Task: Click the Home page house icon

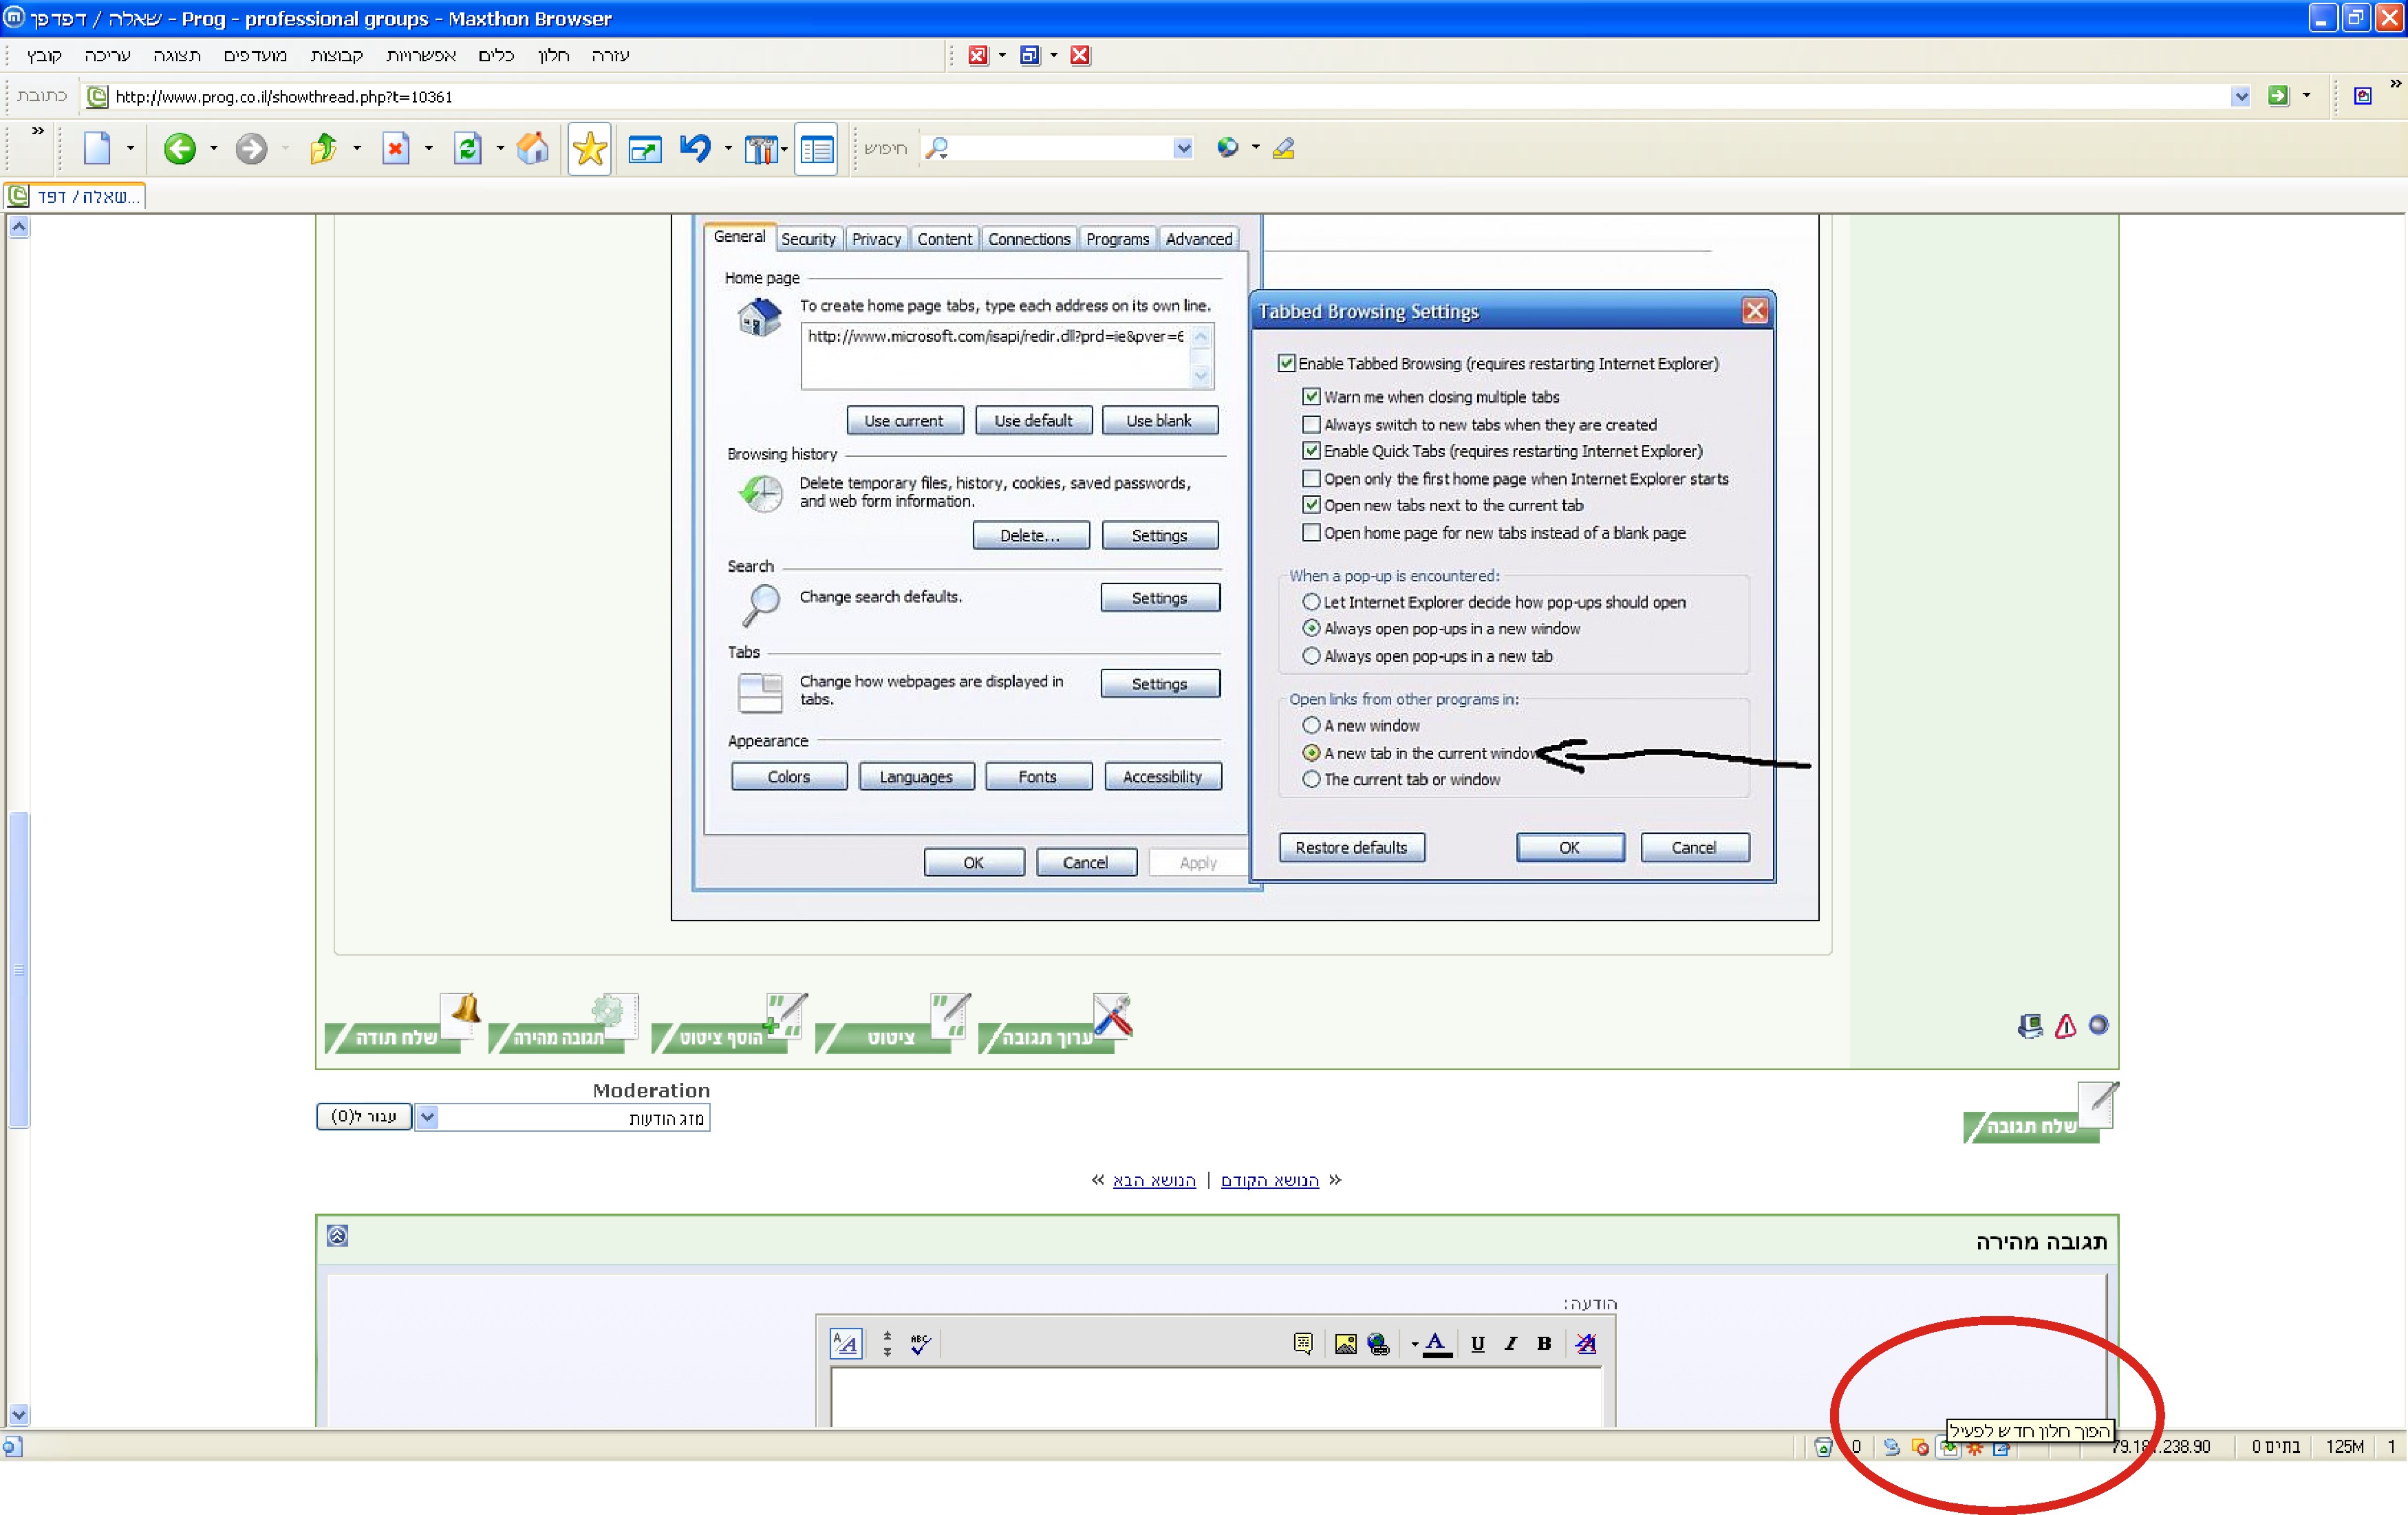Action: (x=532, y=149)
